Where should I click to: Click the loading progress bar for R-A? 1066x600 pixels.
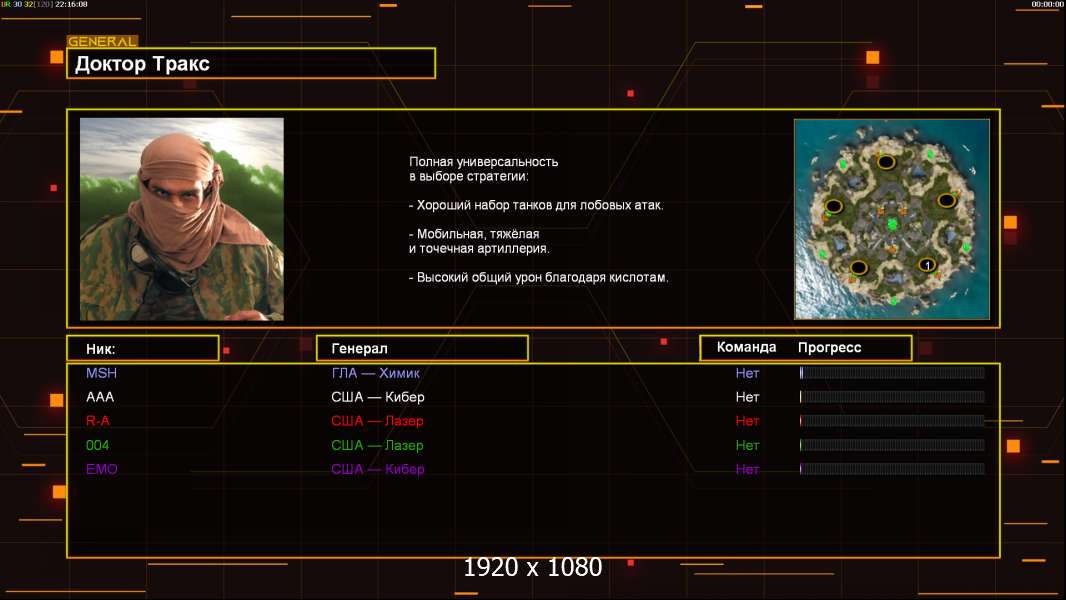pos(892,421)
